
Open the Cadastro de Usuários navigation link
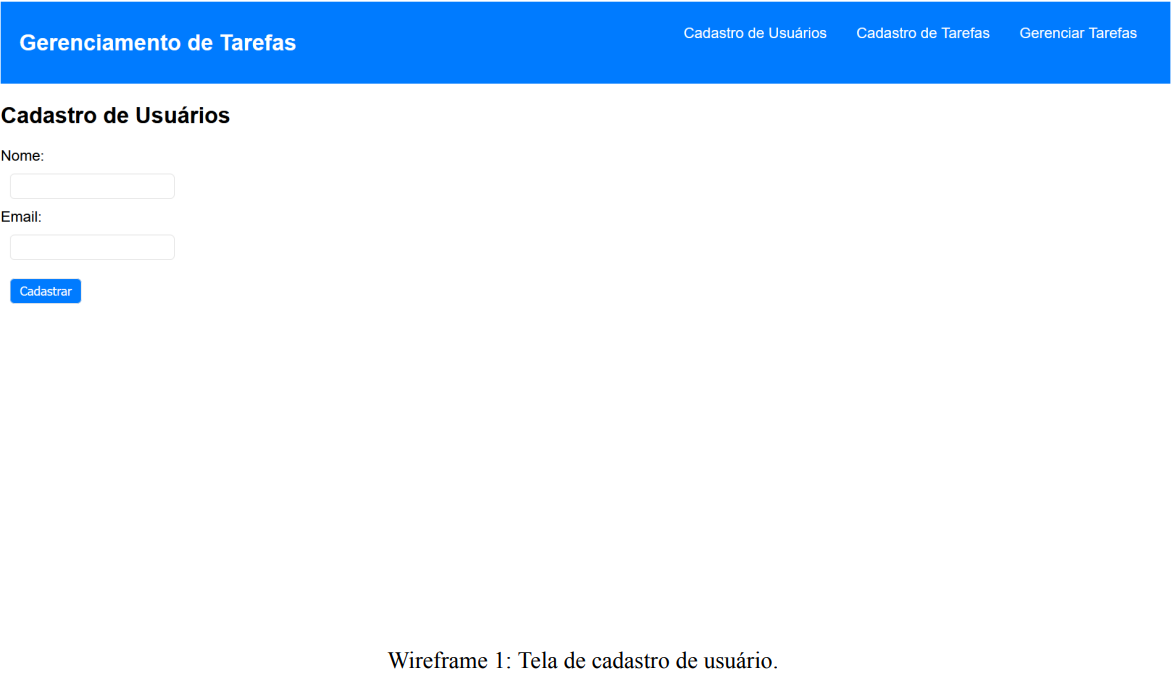pyautogui.click(x=755, y=33)
